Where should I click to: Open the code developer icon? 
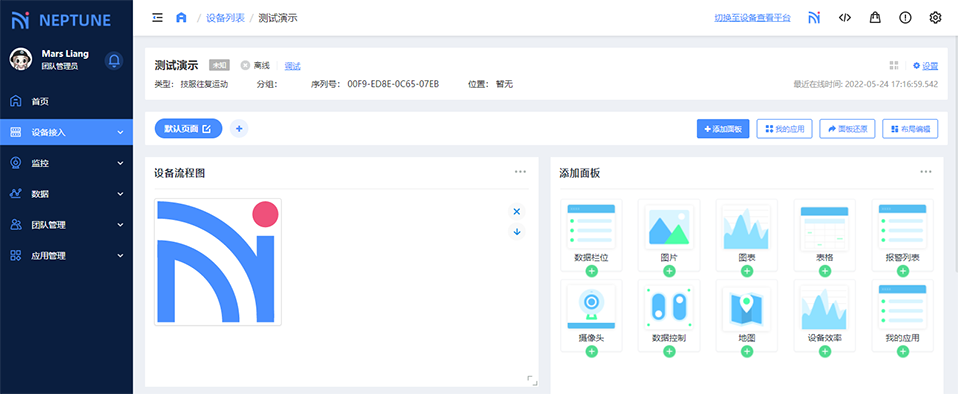pos(845,18)
